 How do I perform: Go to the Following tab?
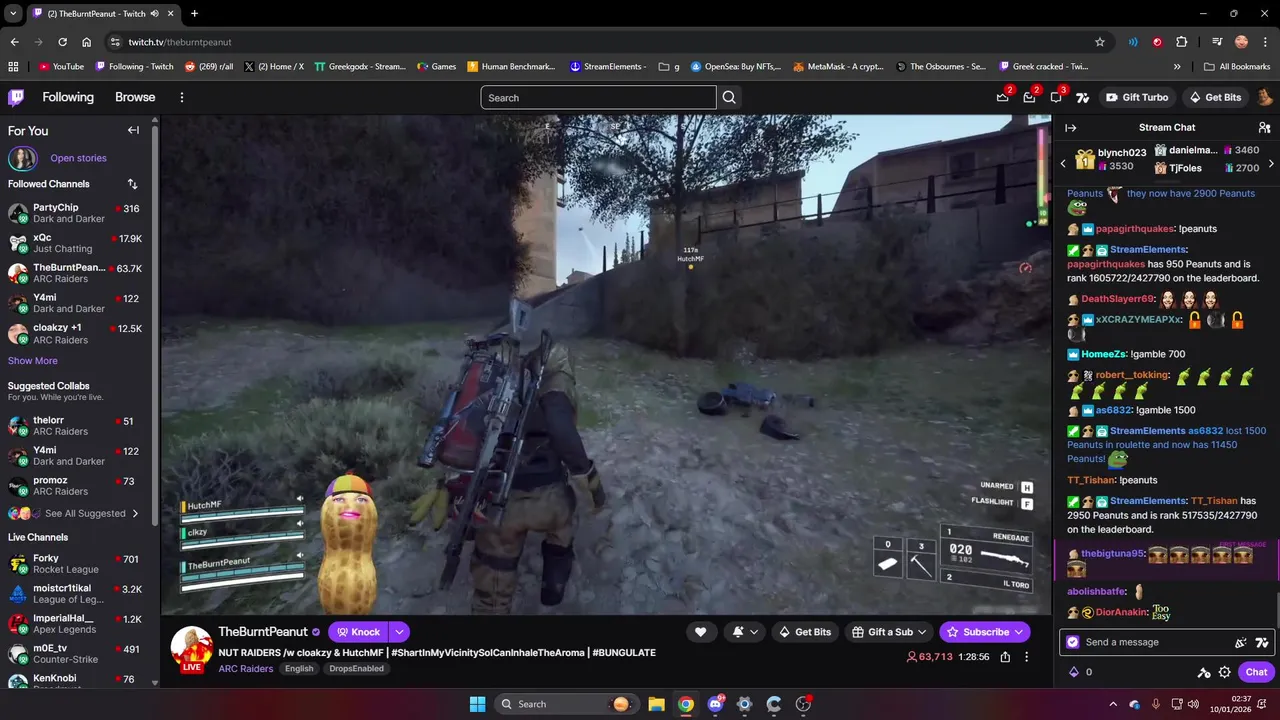(68, 97)
